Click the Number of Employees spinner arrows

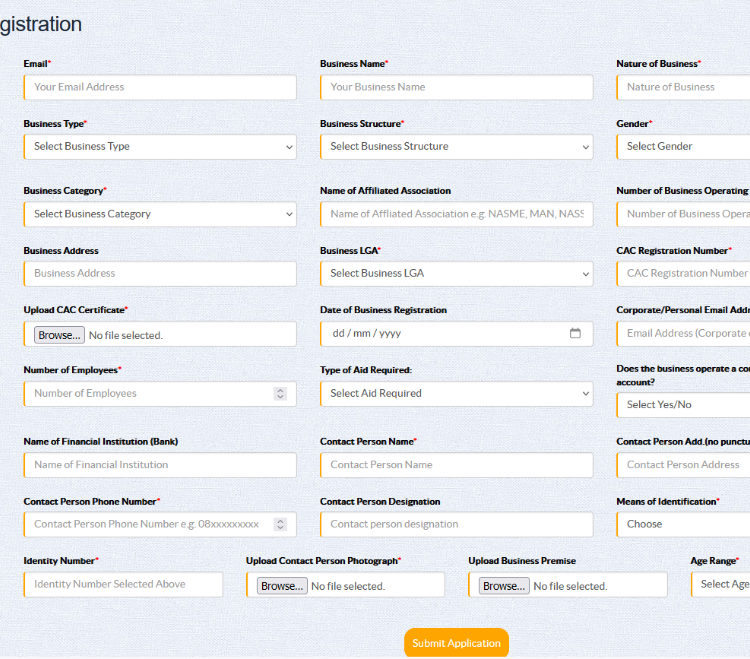pyautogui.click(x=279, y=394)
